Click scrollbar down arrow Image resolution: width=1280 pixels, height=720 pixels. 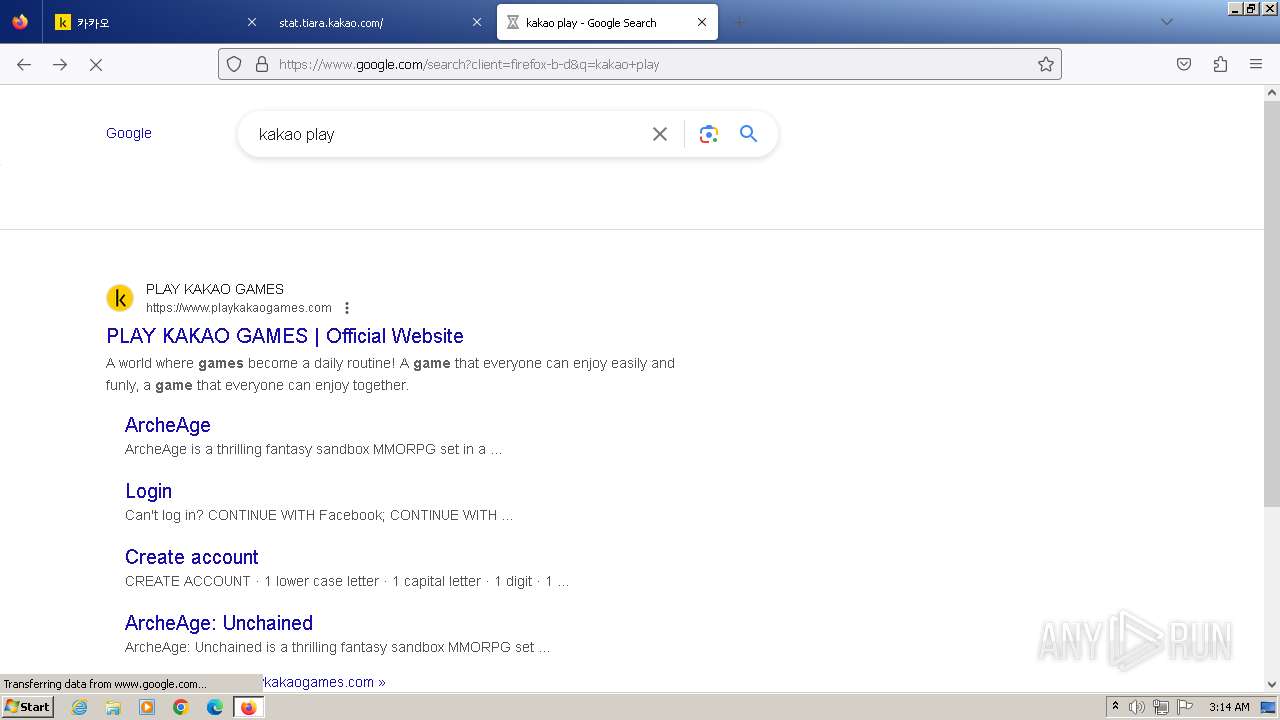point(1272,685)
